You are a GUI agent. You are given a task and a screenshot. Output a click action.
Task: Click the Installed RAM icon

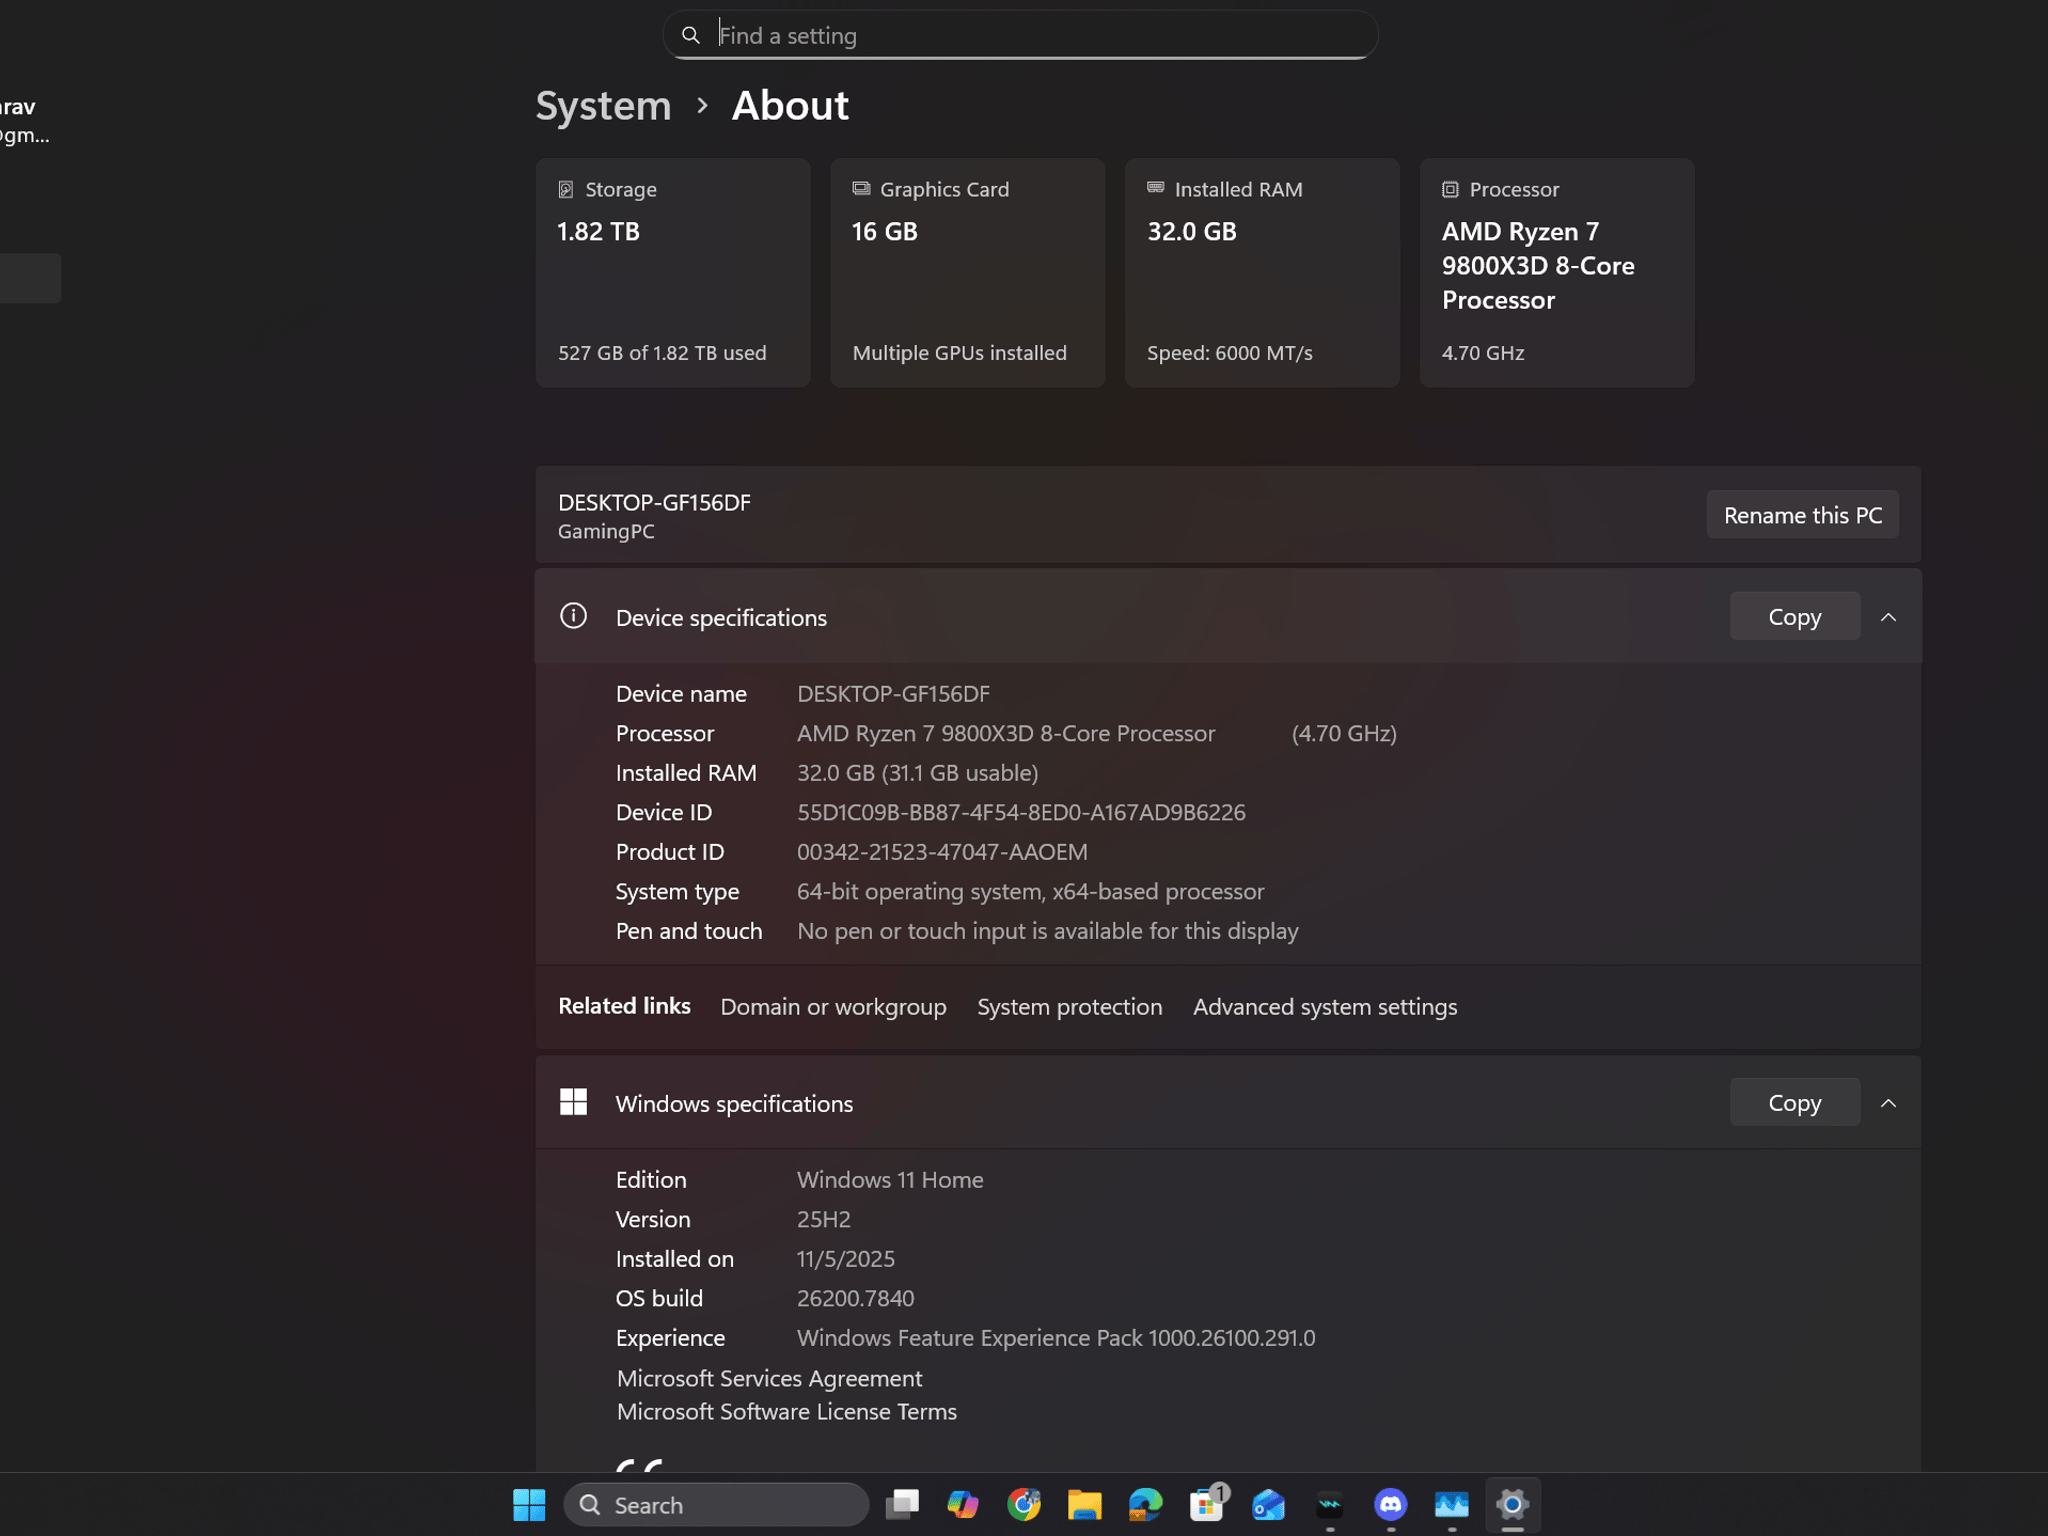(1156, 188)
